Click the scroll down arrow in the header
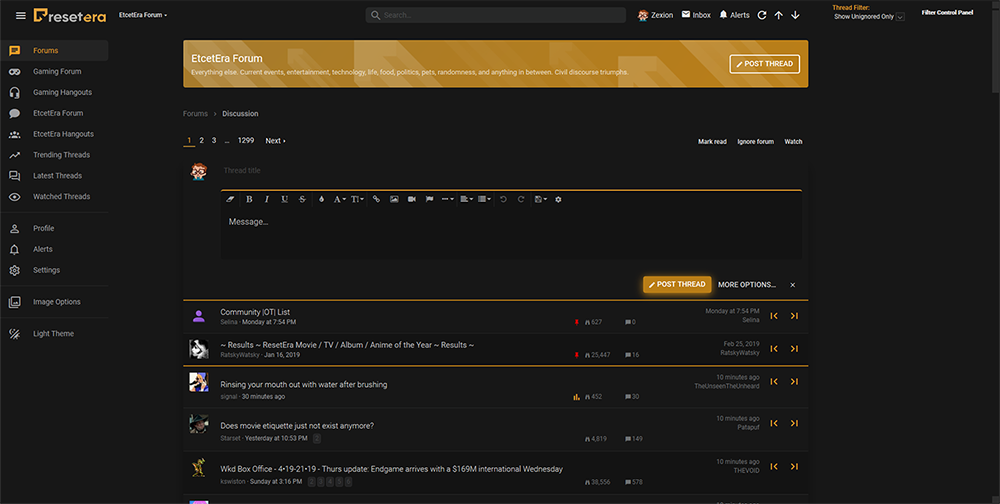Viewport: 1000px width, 504px height. [795, 15]
